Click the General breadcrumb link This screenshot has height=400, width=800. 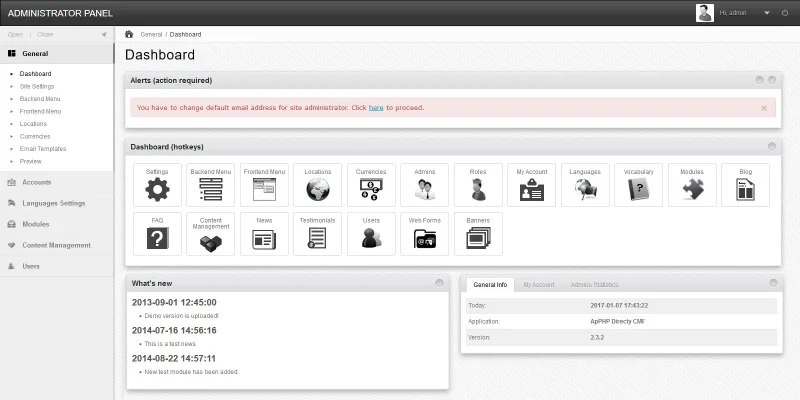pyautogui.click(x=151, y=35)
